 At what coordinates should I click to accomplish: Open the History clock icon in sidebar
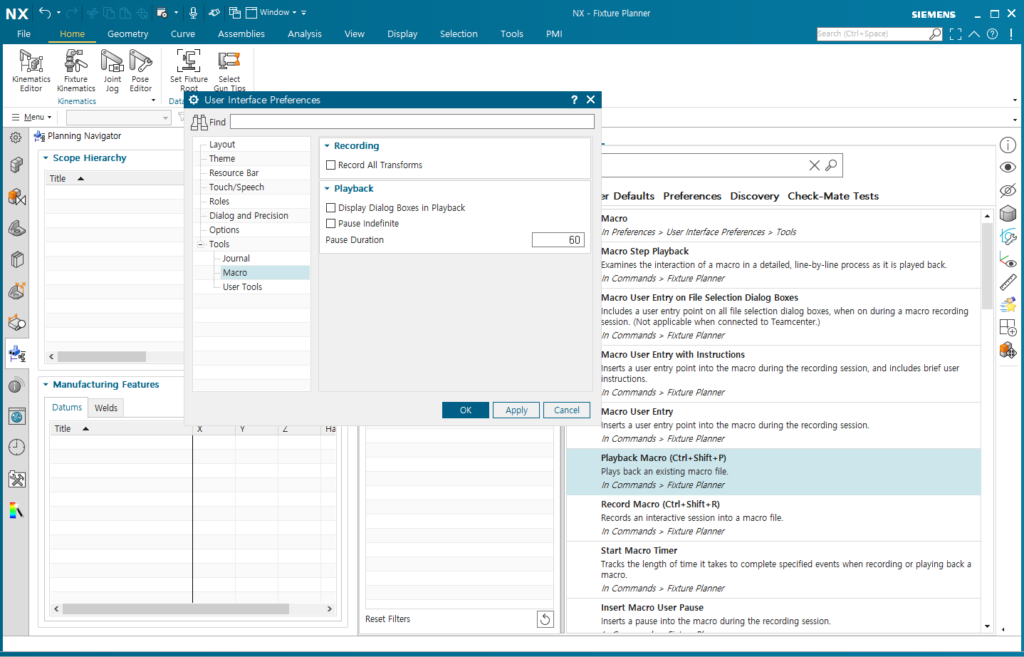coord(17,447)
